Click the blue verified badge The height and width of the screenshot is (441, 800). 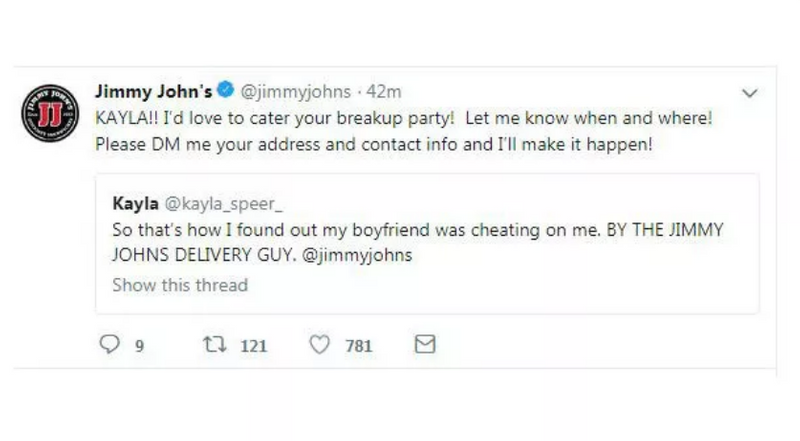226,91
